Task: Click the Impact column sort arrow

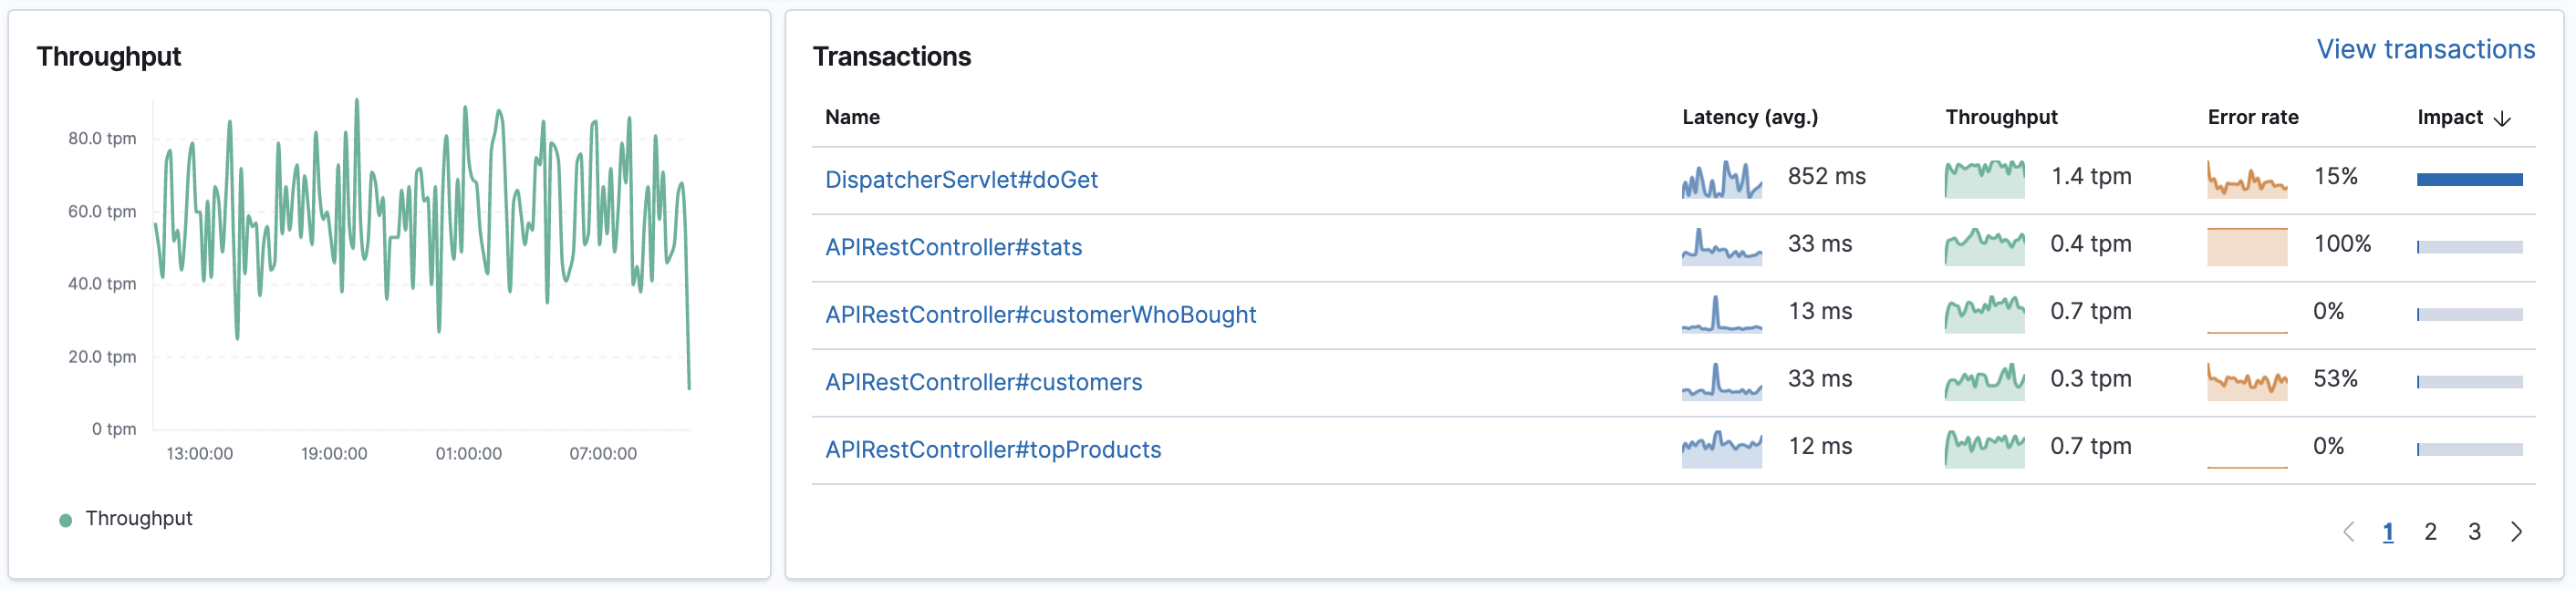Action: click(2502, 118)
